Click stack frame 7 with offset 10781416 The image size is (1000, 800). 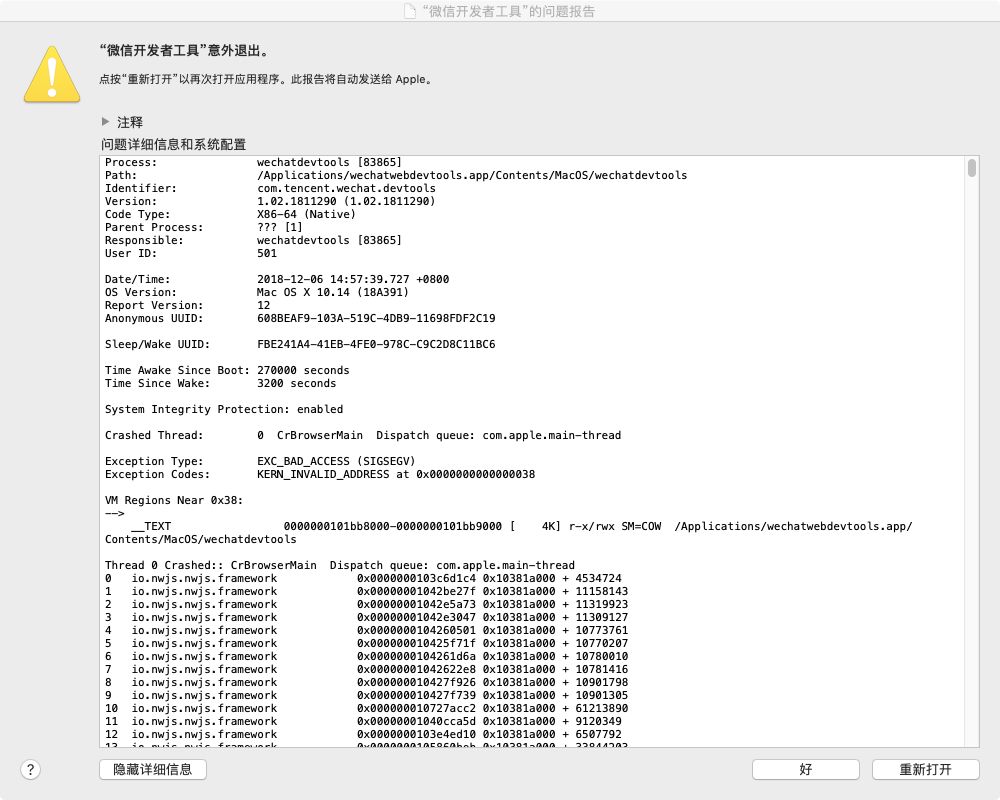click(366, 669)
